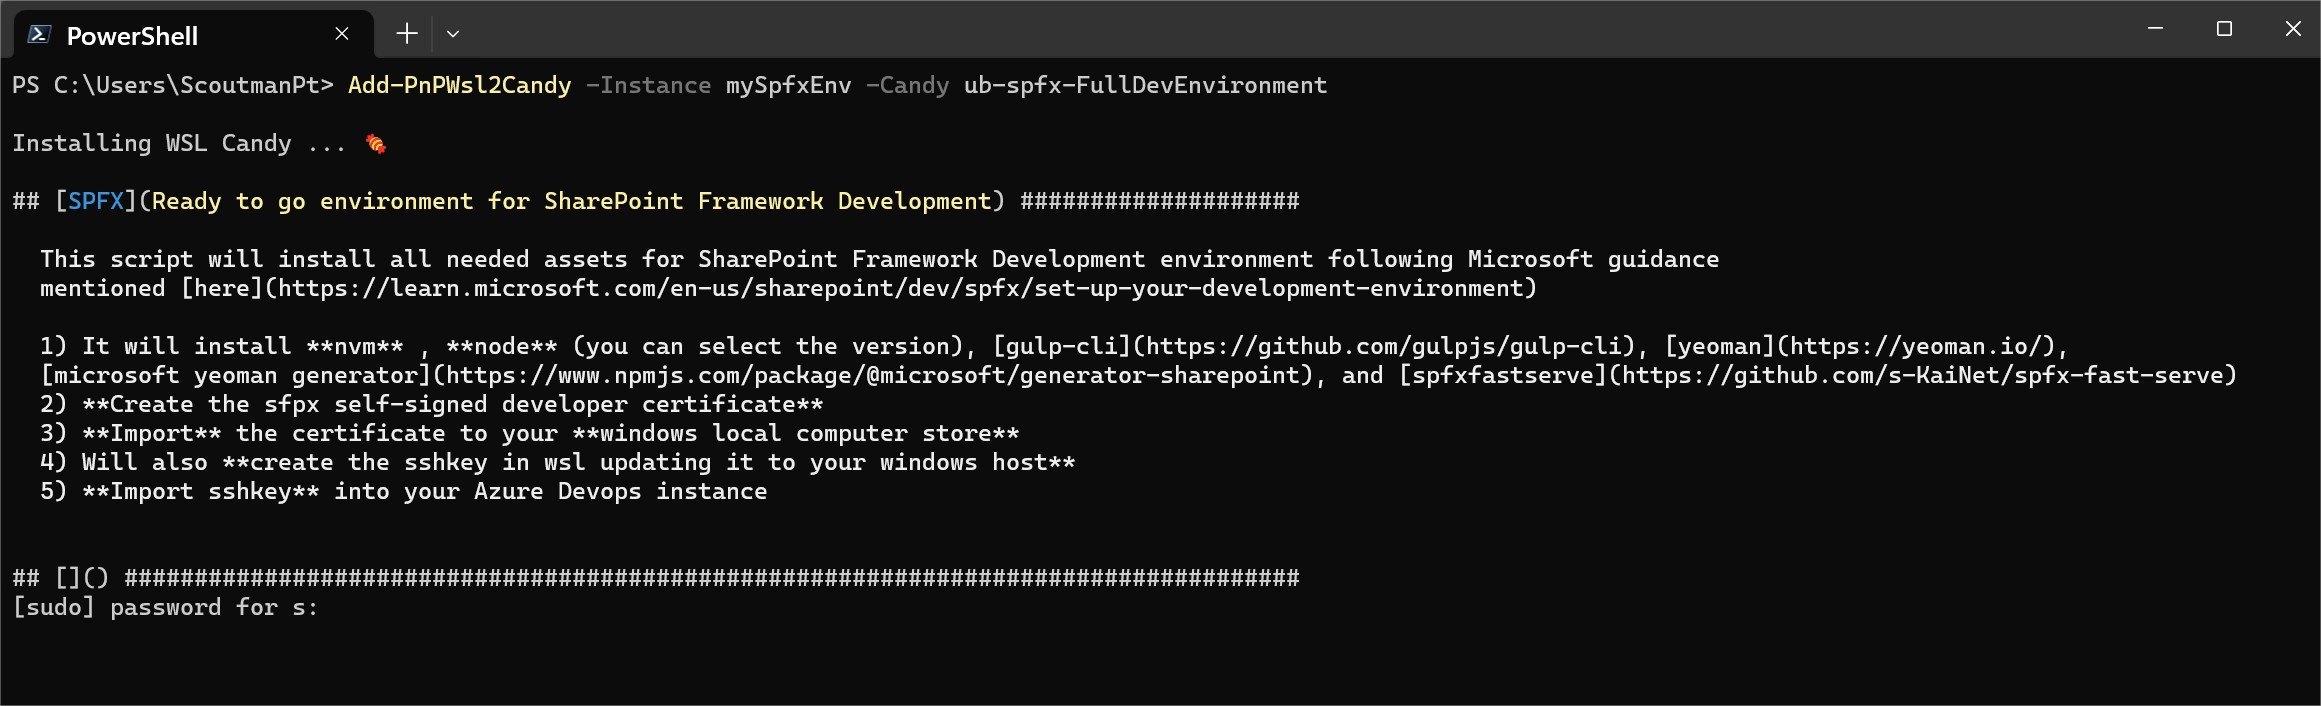The height and width of the screenshot is (706, 2321).
Task: Open the npmjs generator-sharepoint link
Action: [872, 376]
